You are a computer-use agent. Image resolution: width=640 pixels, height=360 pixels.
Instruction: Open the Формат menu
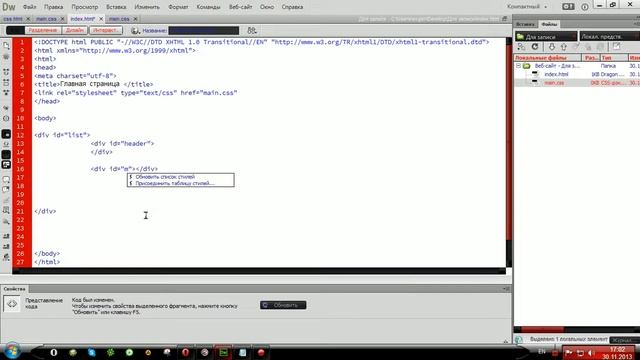point(178,7)
